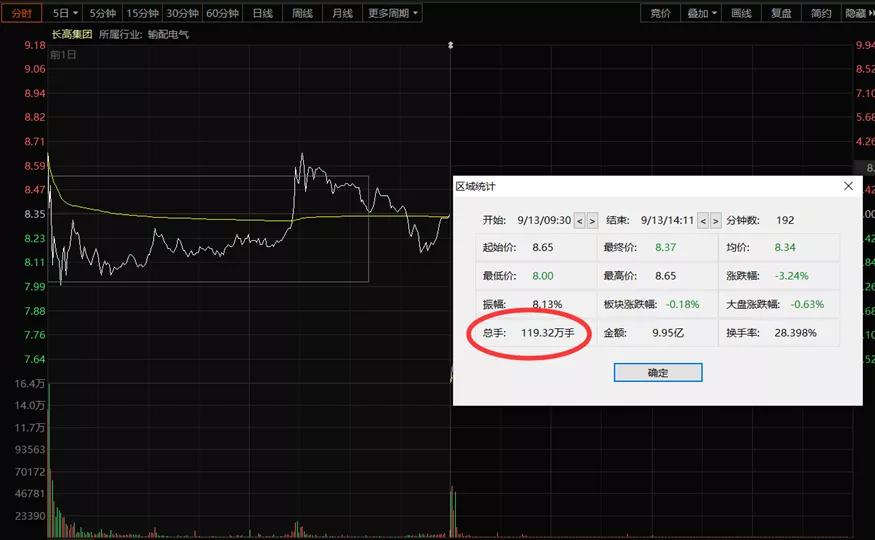The width and height of the screenshot is (875, 540).
Task: Switch to 简约 simple view
Action: coord(821,13)
